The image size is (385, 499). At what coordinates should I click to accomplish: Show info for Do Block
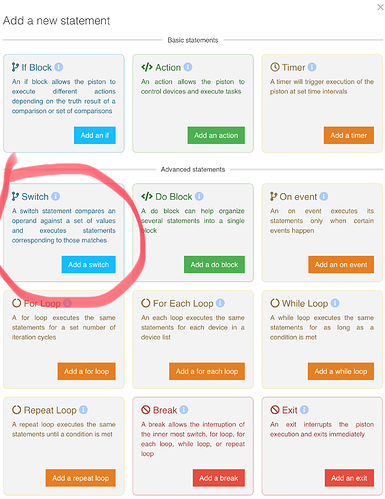pos(199,196)
